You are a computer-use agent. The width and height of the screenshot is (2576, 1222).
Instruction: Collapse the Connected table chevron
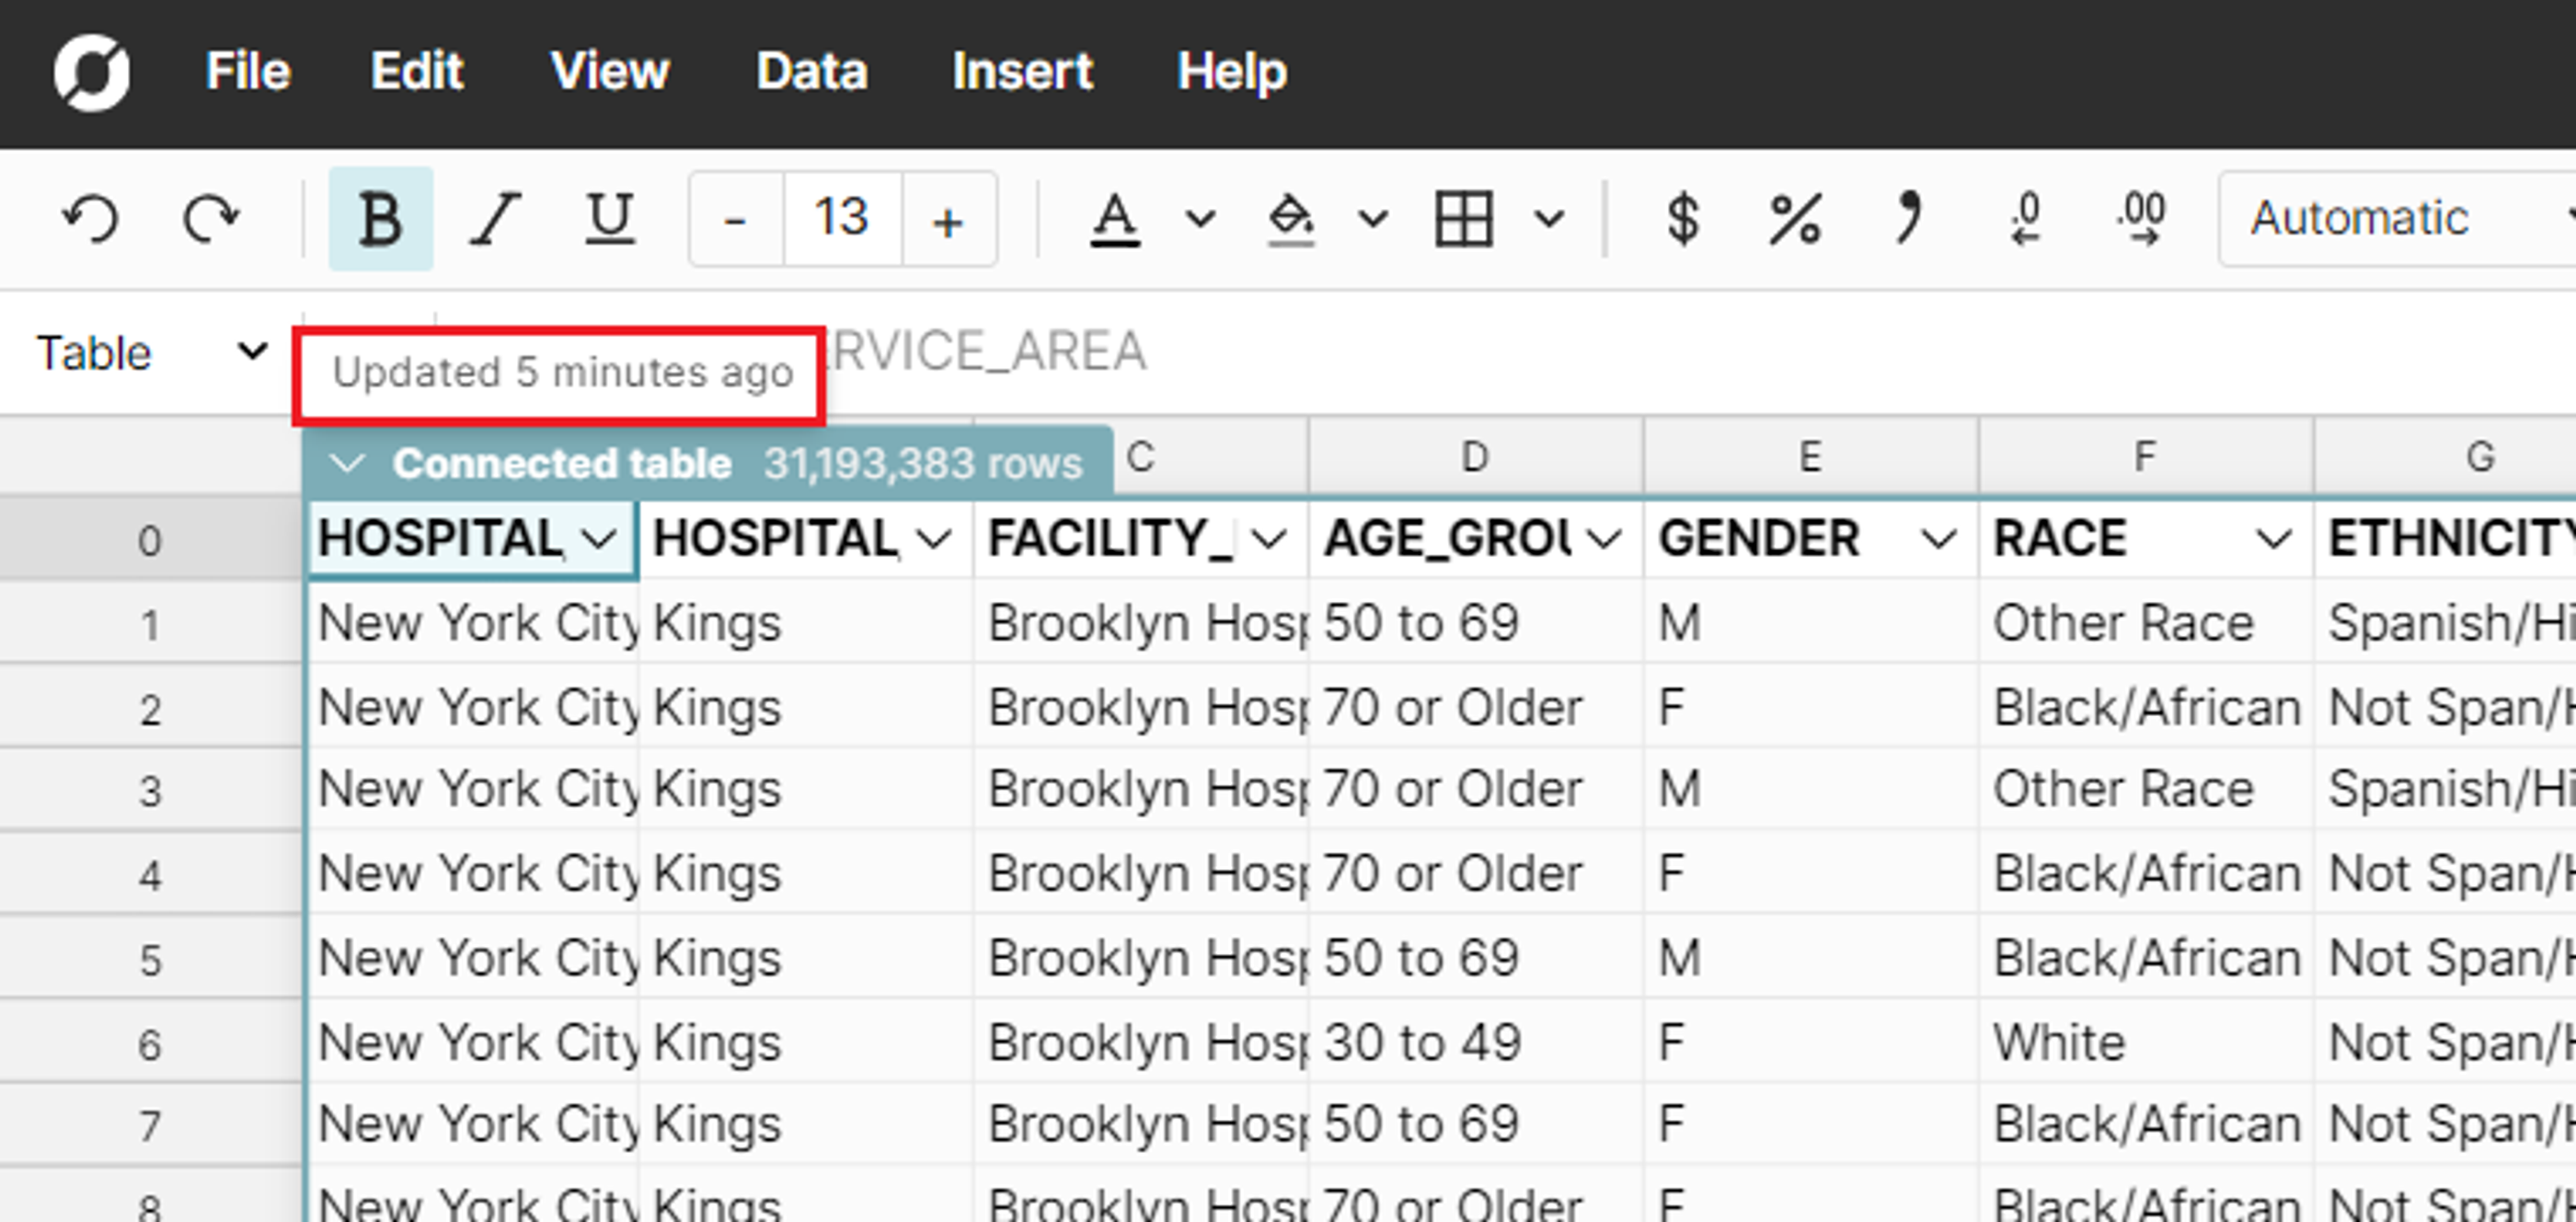348,464
